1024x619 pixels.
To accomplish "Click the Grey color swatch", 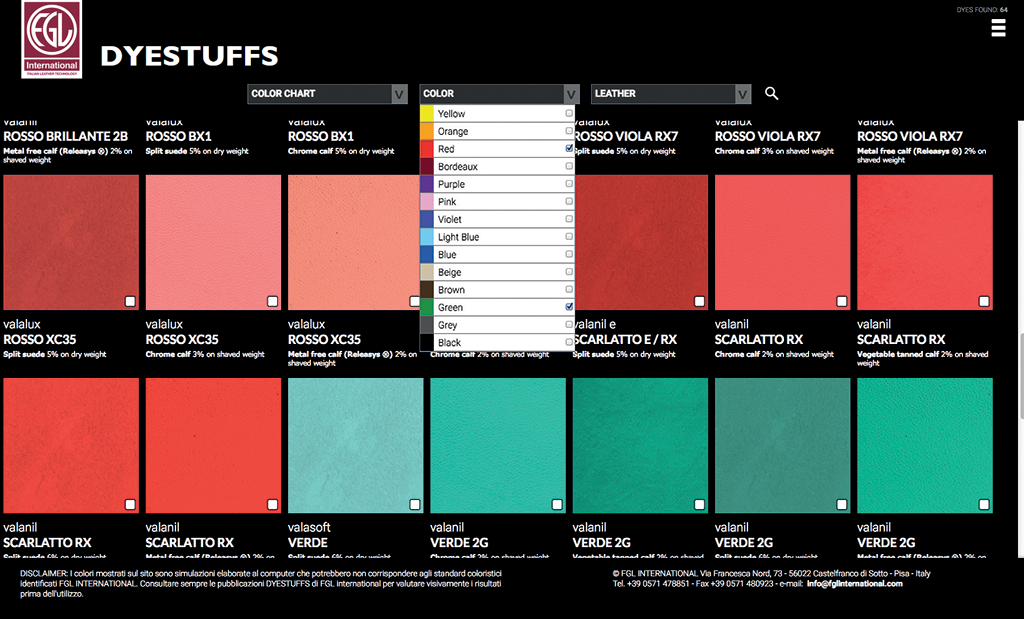I will (426, 325).
